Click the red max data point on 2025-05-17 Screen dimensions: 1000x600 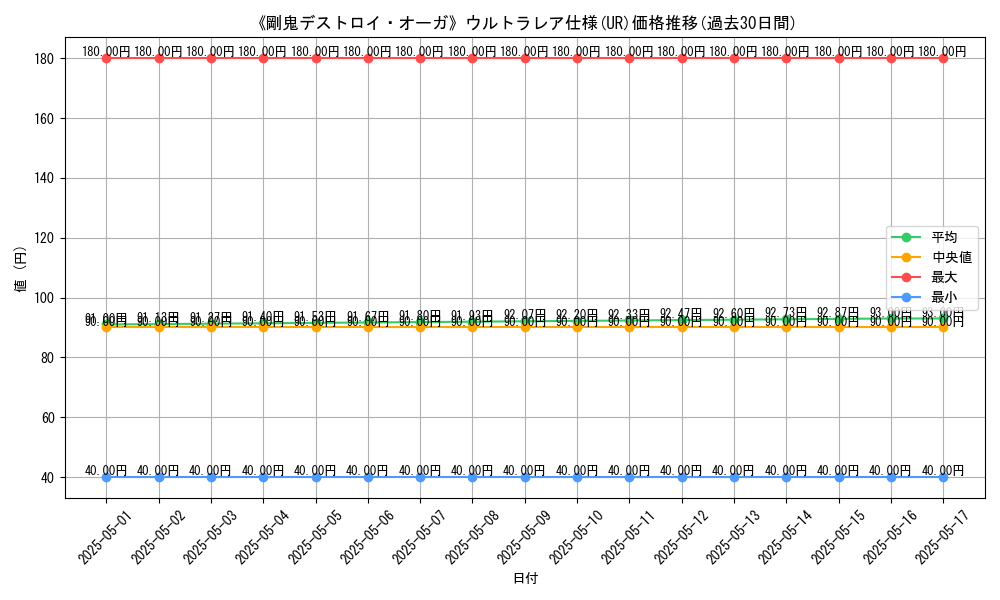click(943, 59)
